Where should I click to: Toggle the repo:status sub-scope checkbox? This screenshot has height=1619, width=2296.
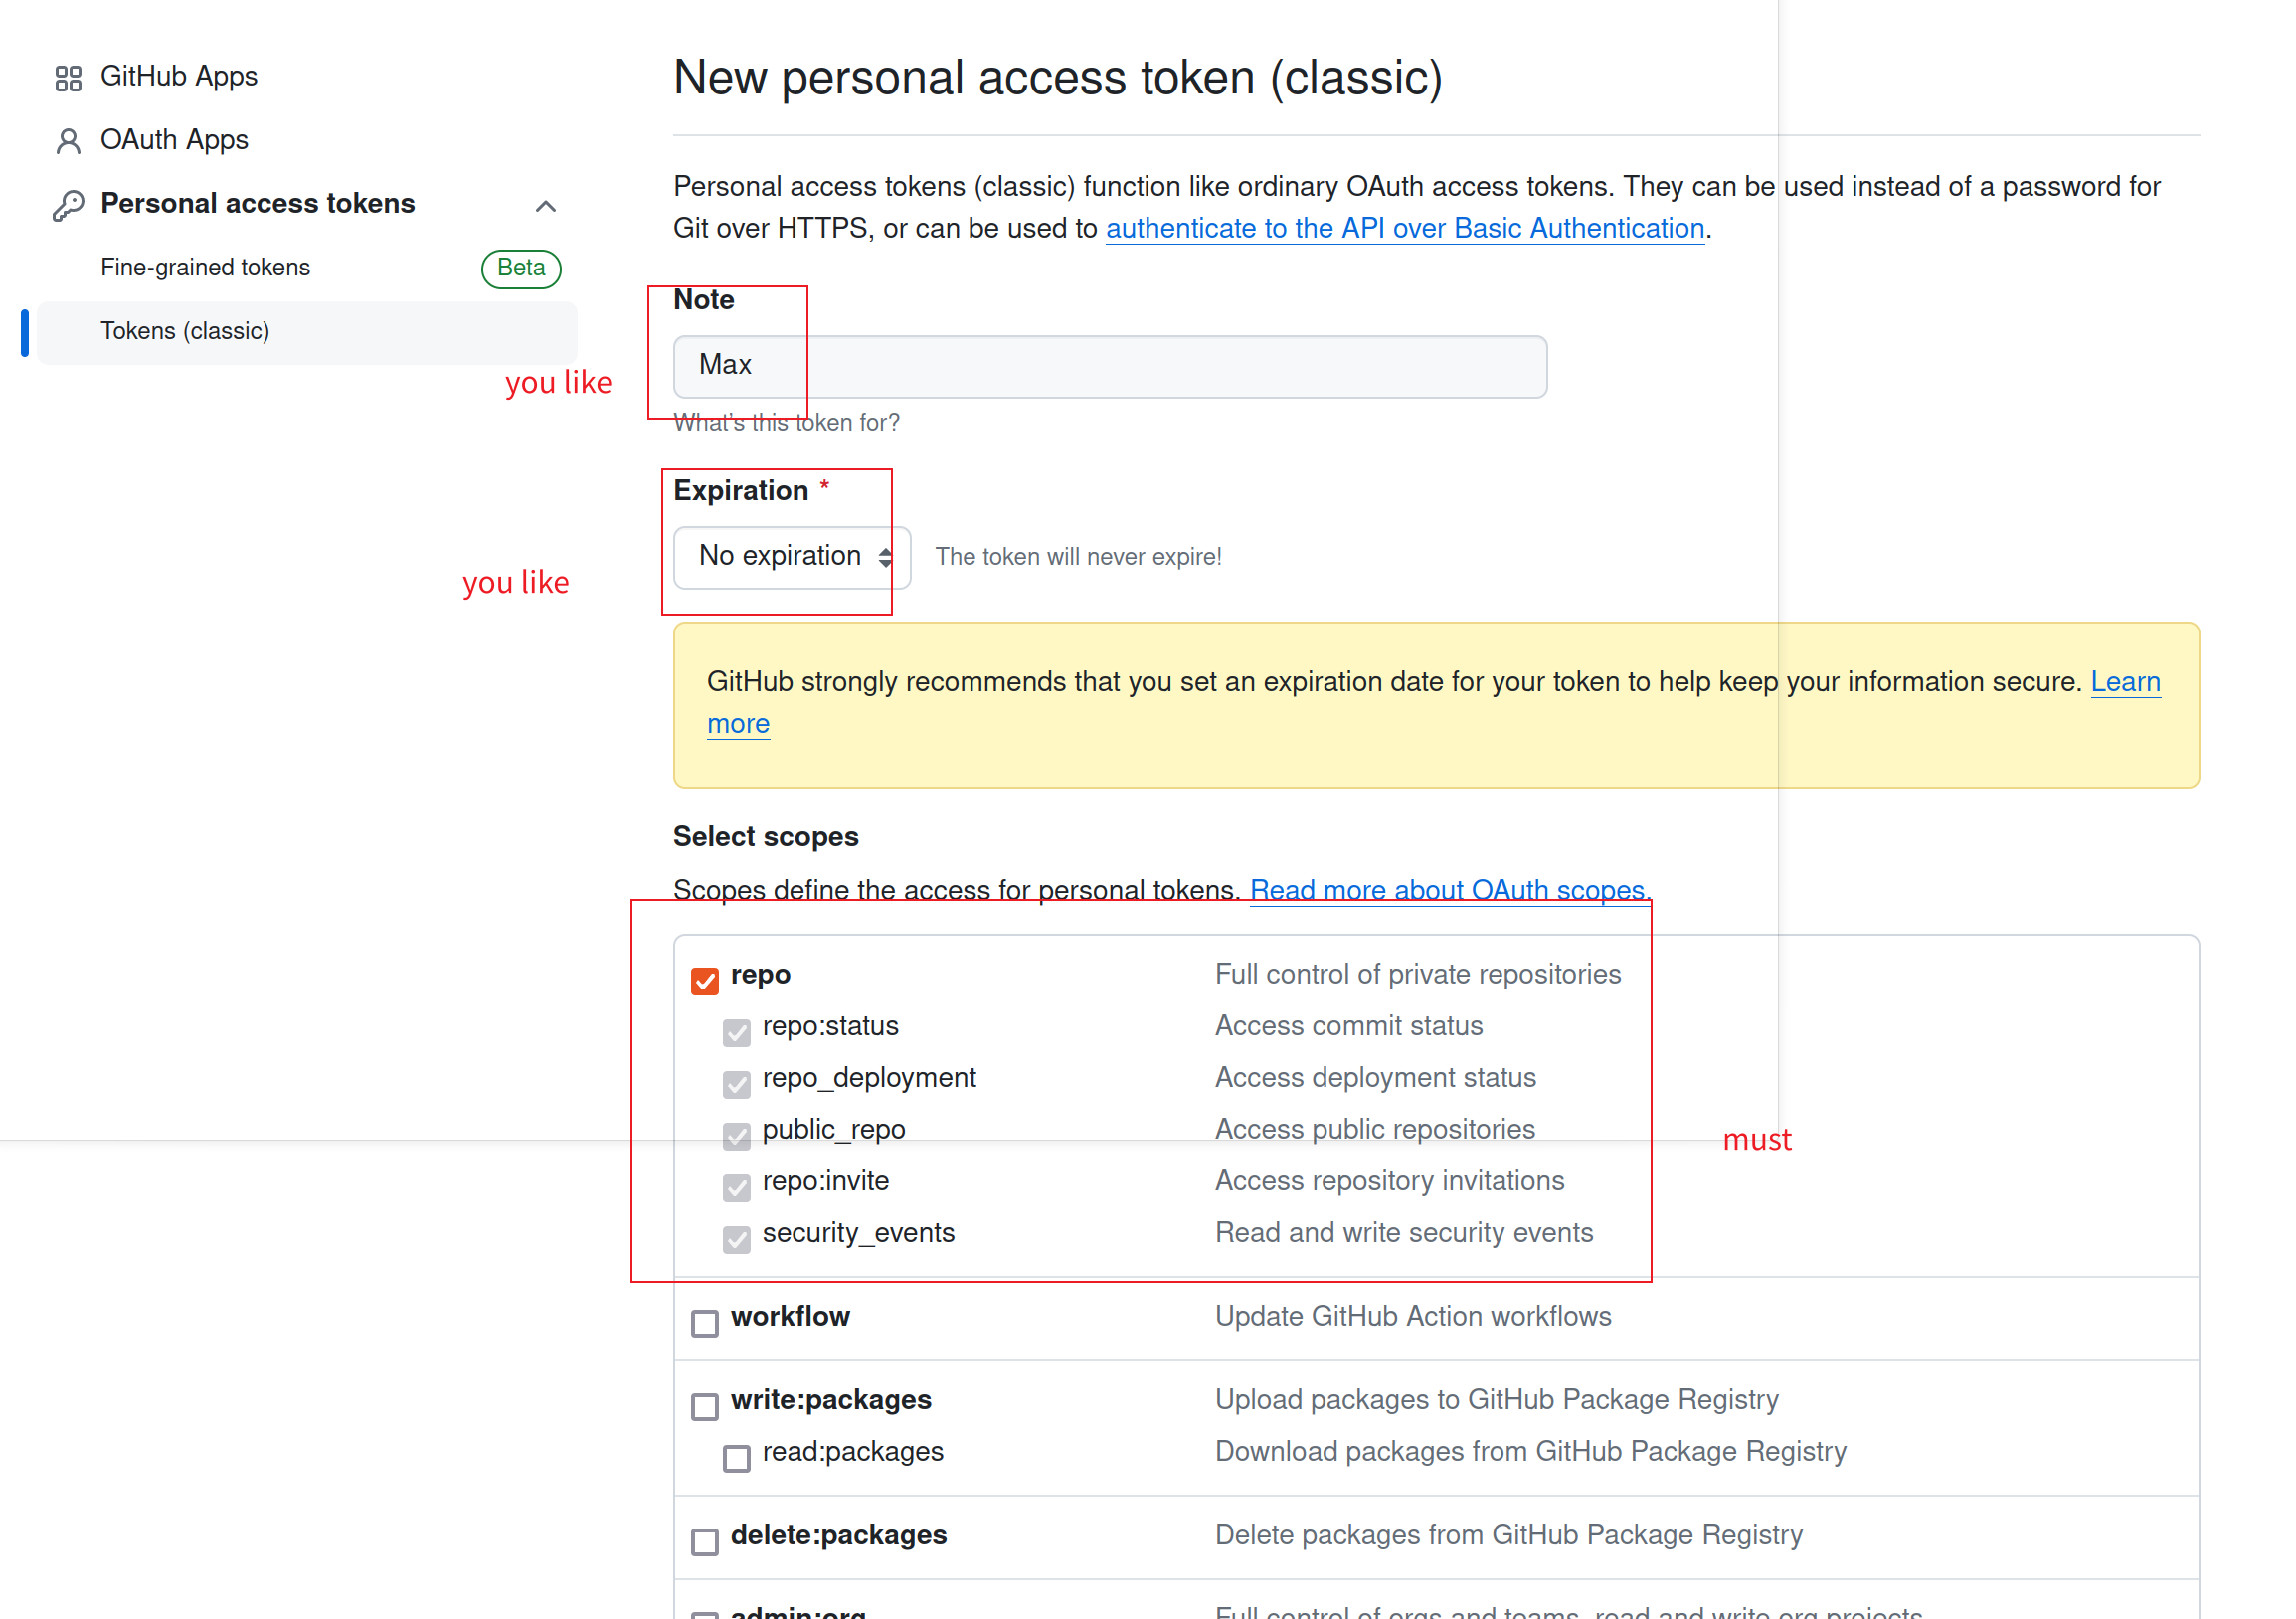[x=737, y=1032]
